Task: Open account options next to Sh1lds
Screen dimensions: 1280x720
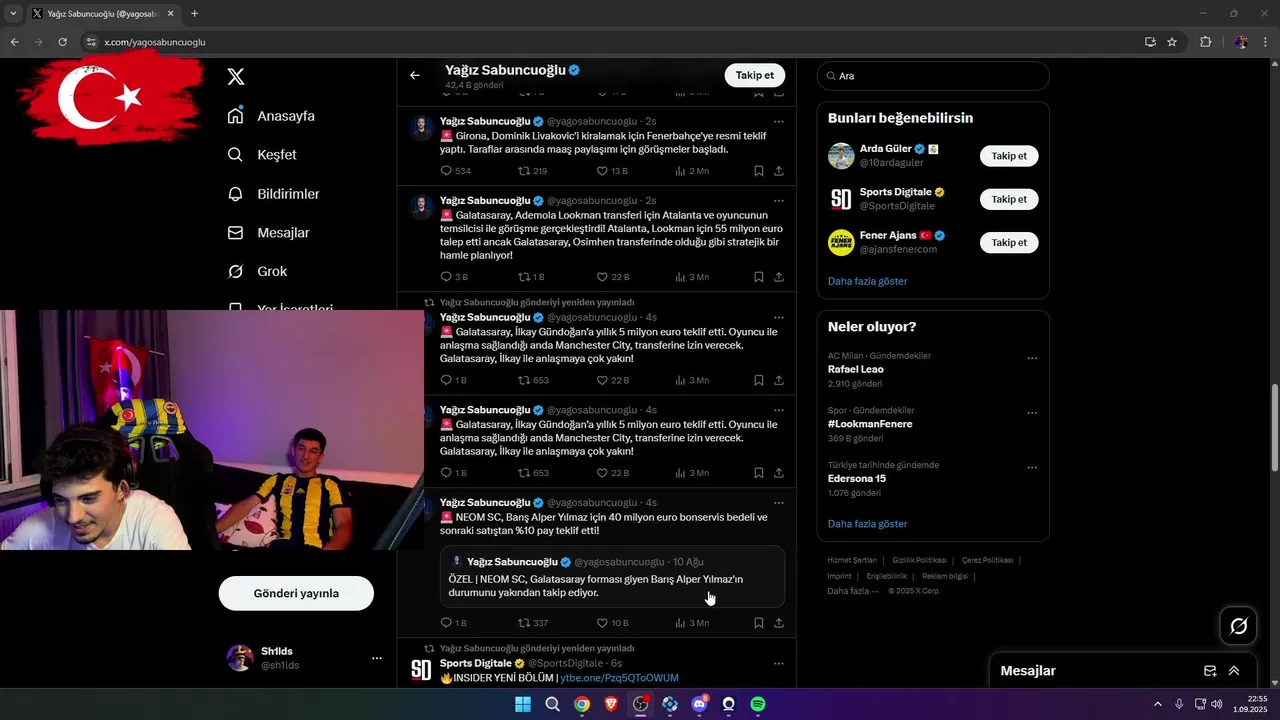Action: pos(377,658)
